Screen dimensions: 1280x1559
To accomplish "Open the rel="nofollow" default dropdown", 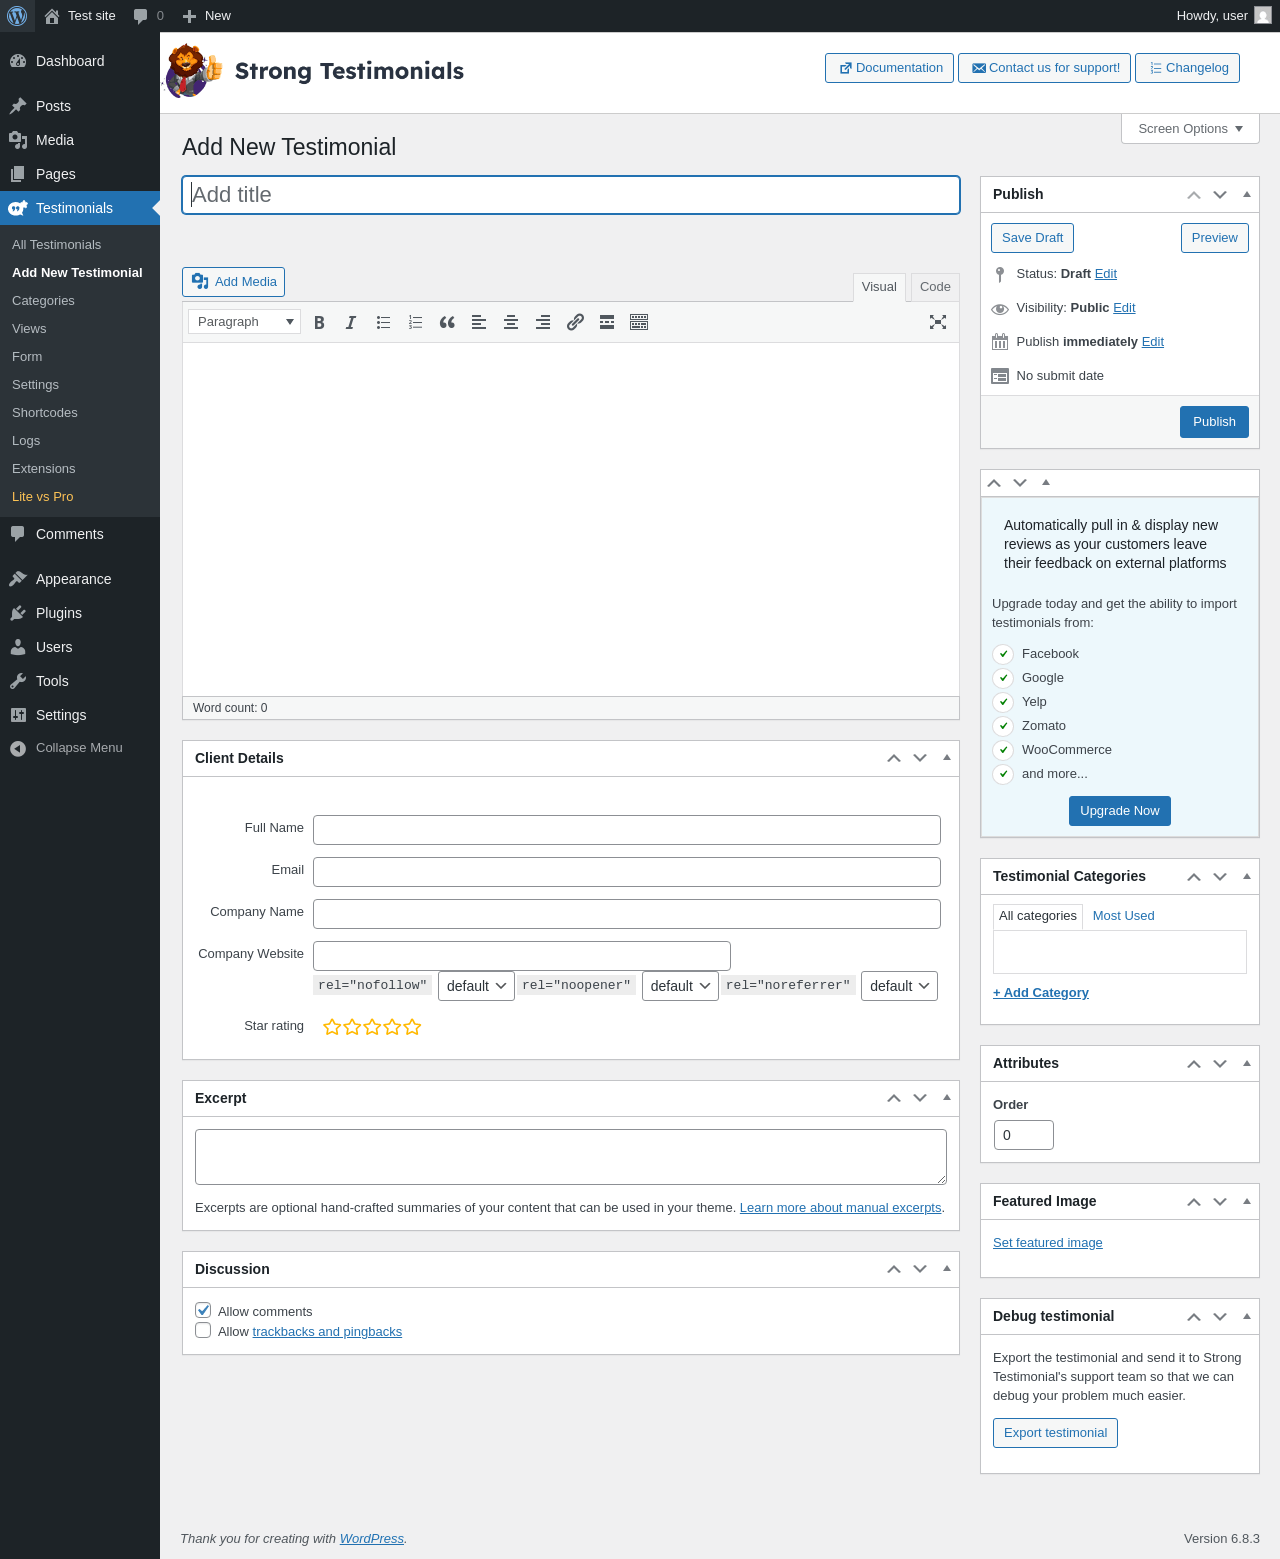I will [x=476, y=986].
